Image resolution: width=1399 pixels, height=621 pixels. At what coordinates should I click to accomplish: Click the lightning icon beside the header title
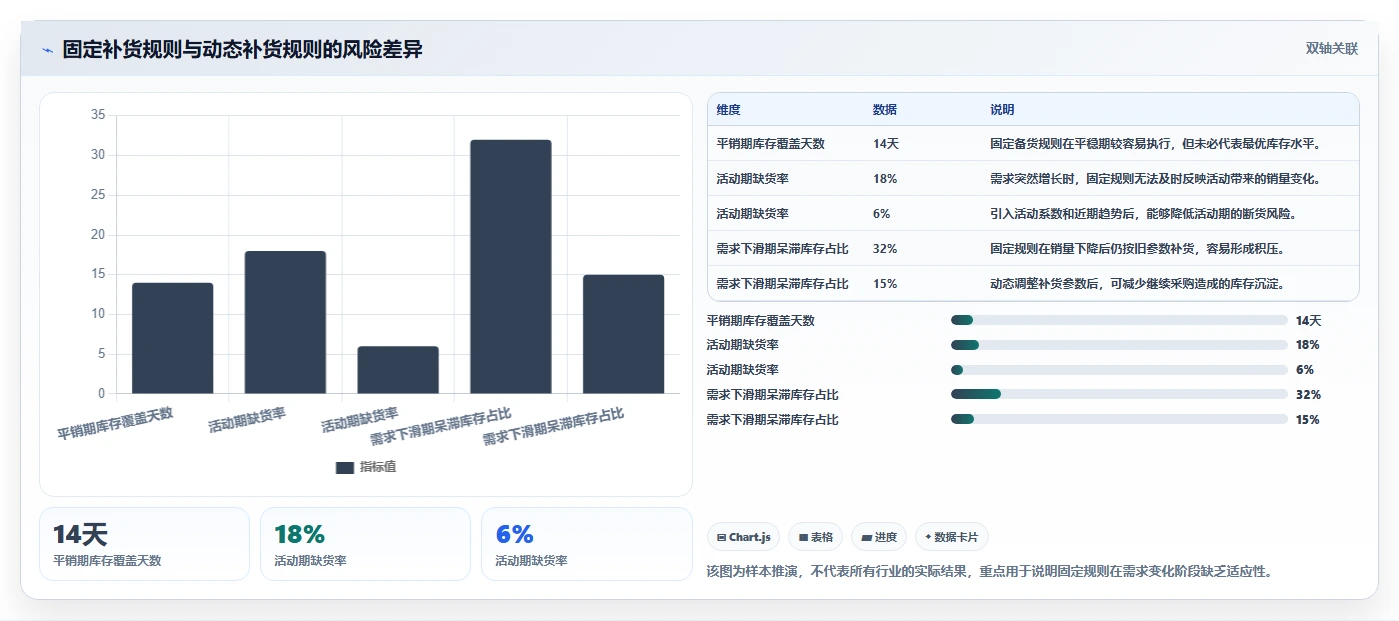pos(47,50)
